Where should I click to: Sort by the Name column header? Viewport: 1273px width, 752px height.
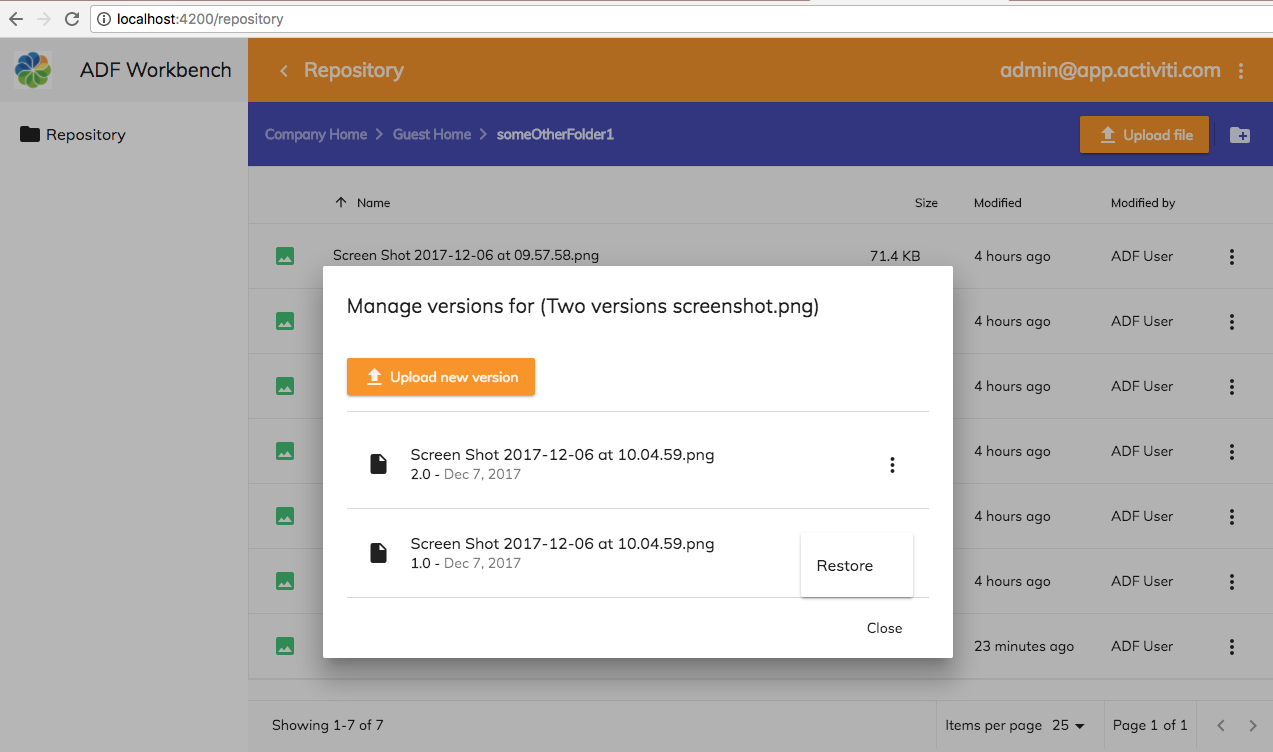[373, 203]
